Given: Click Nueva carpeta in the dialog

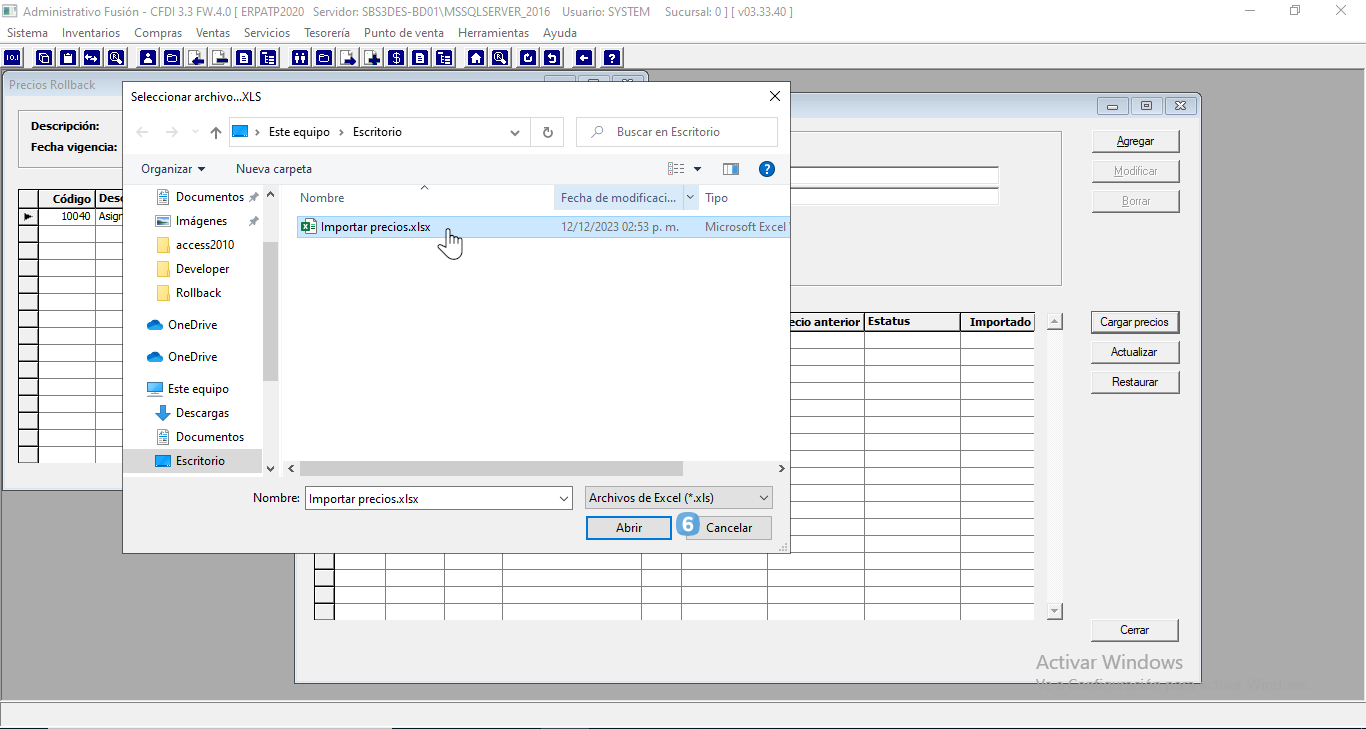Looking at the screenshot, I should [x=274, y=169].
